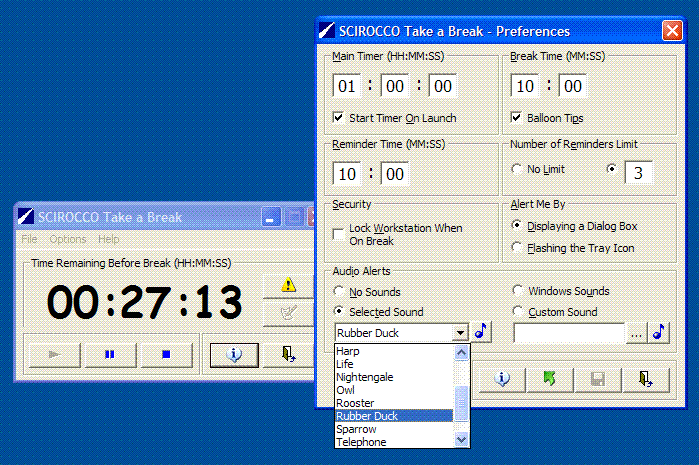699x465 pixels.
Task: Choose Owl from the sound list
Action: pyautogui.click(x=394, y=390)
